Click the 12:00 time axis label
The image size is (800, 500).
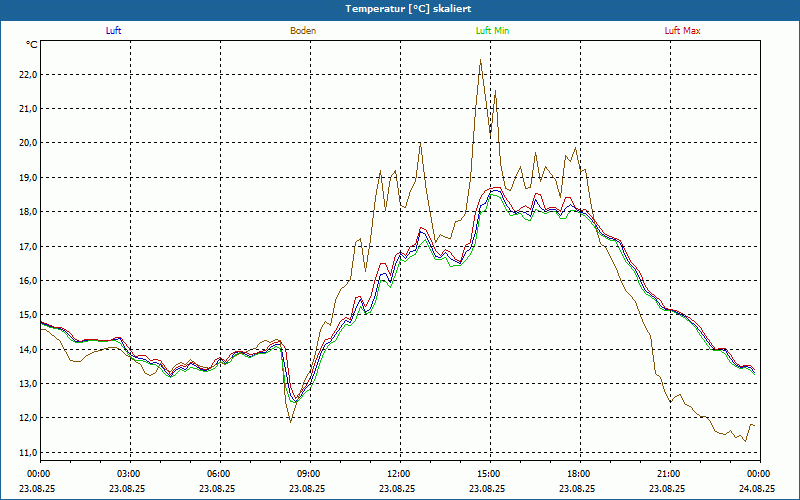coord(398,474)
